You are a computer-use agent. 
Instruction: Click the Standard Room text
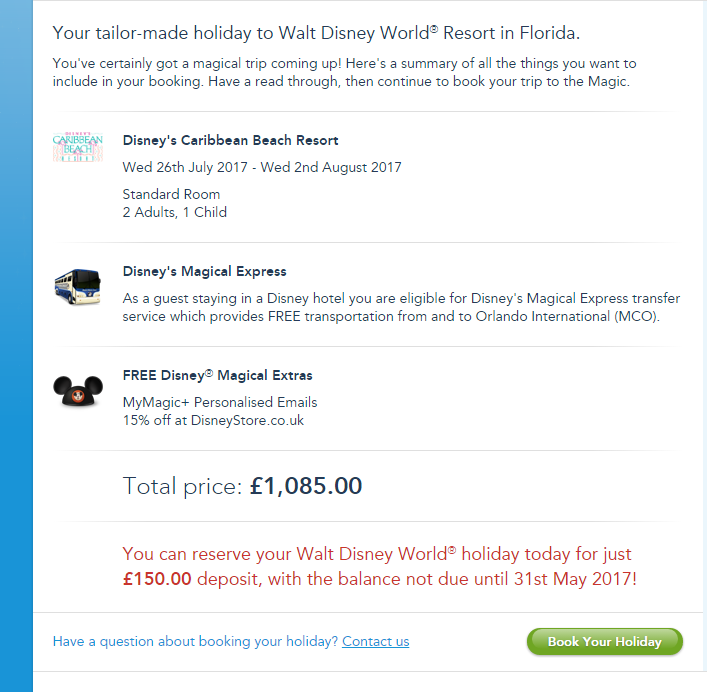tap(171, 194)
